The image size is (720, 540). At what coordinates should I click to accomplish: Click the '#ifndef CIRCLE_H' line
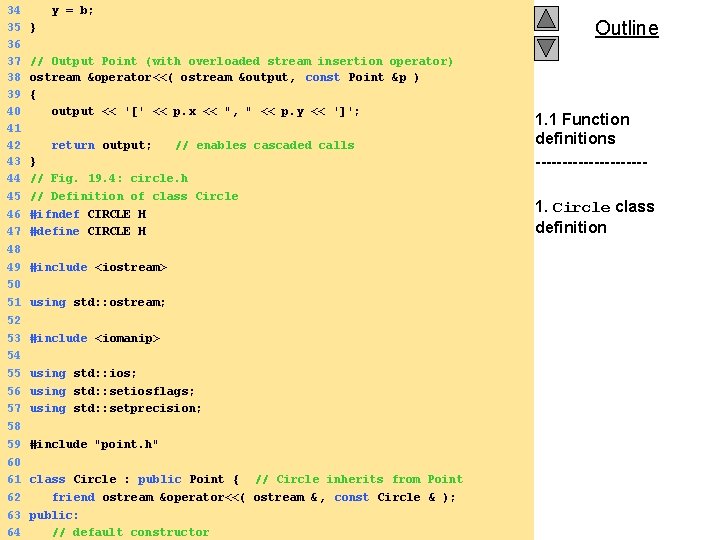(x=88, y=214)
